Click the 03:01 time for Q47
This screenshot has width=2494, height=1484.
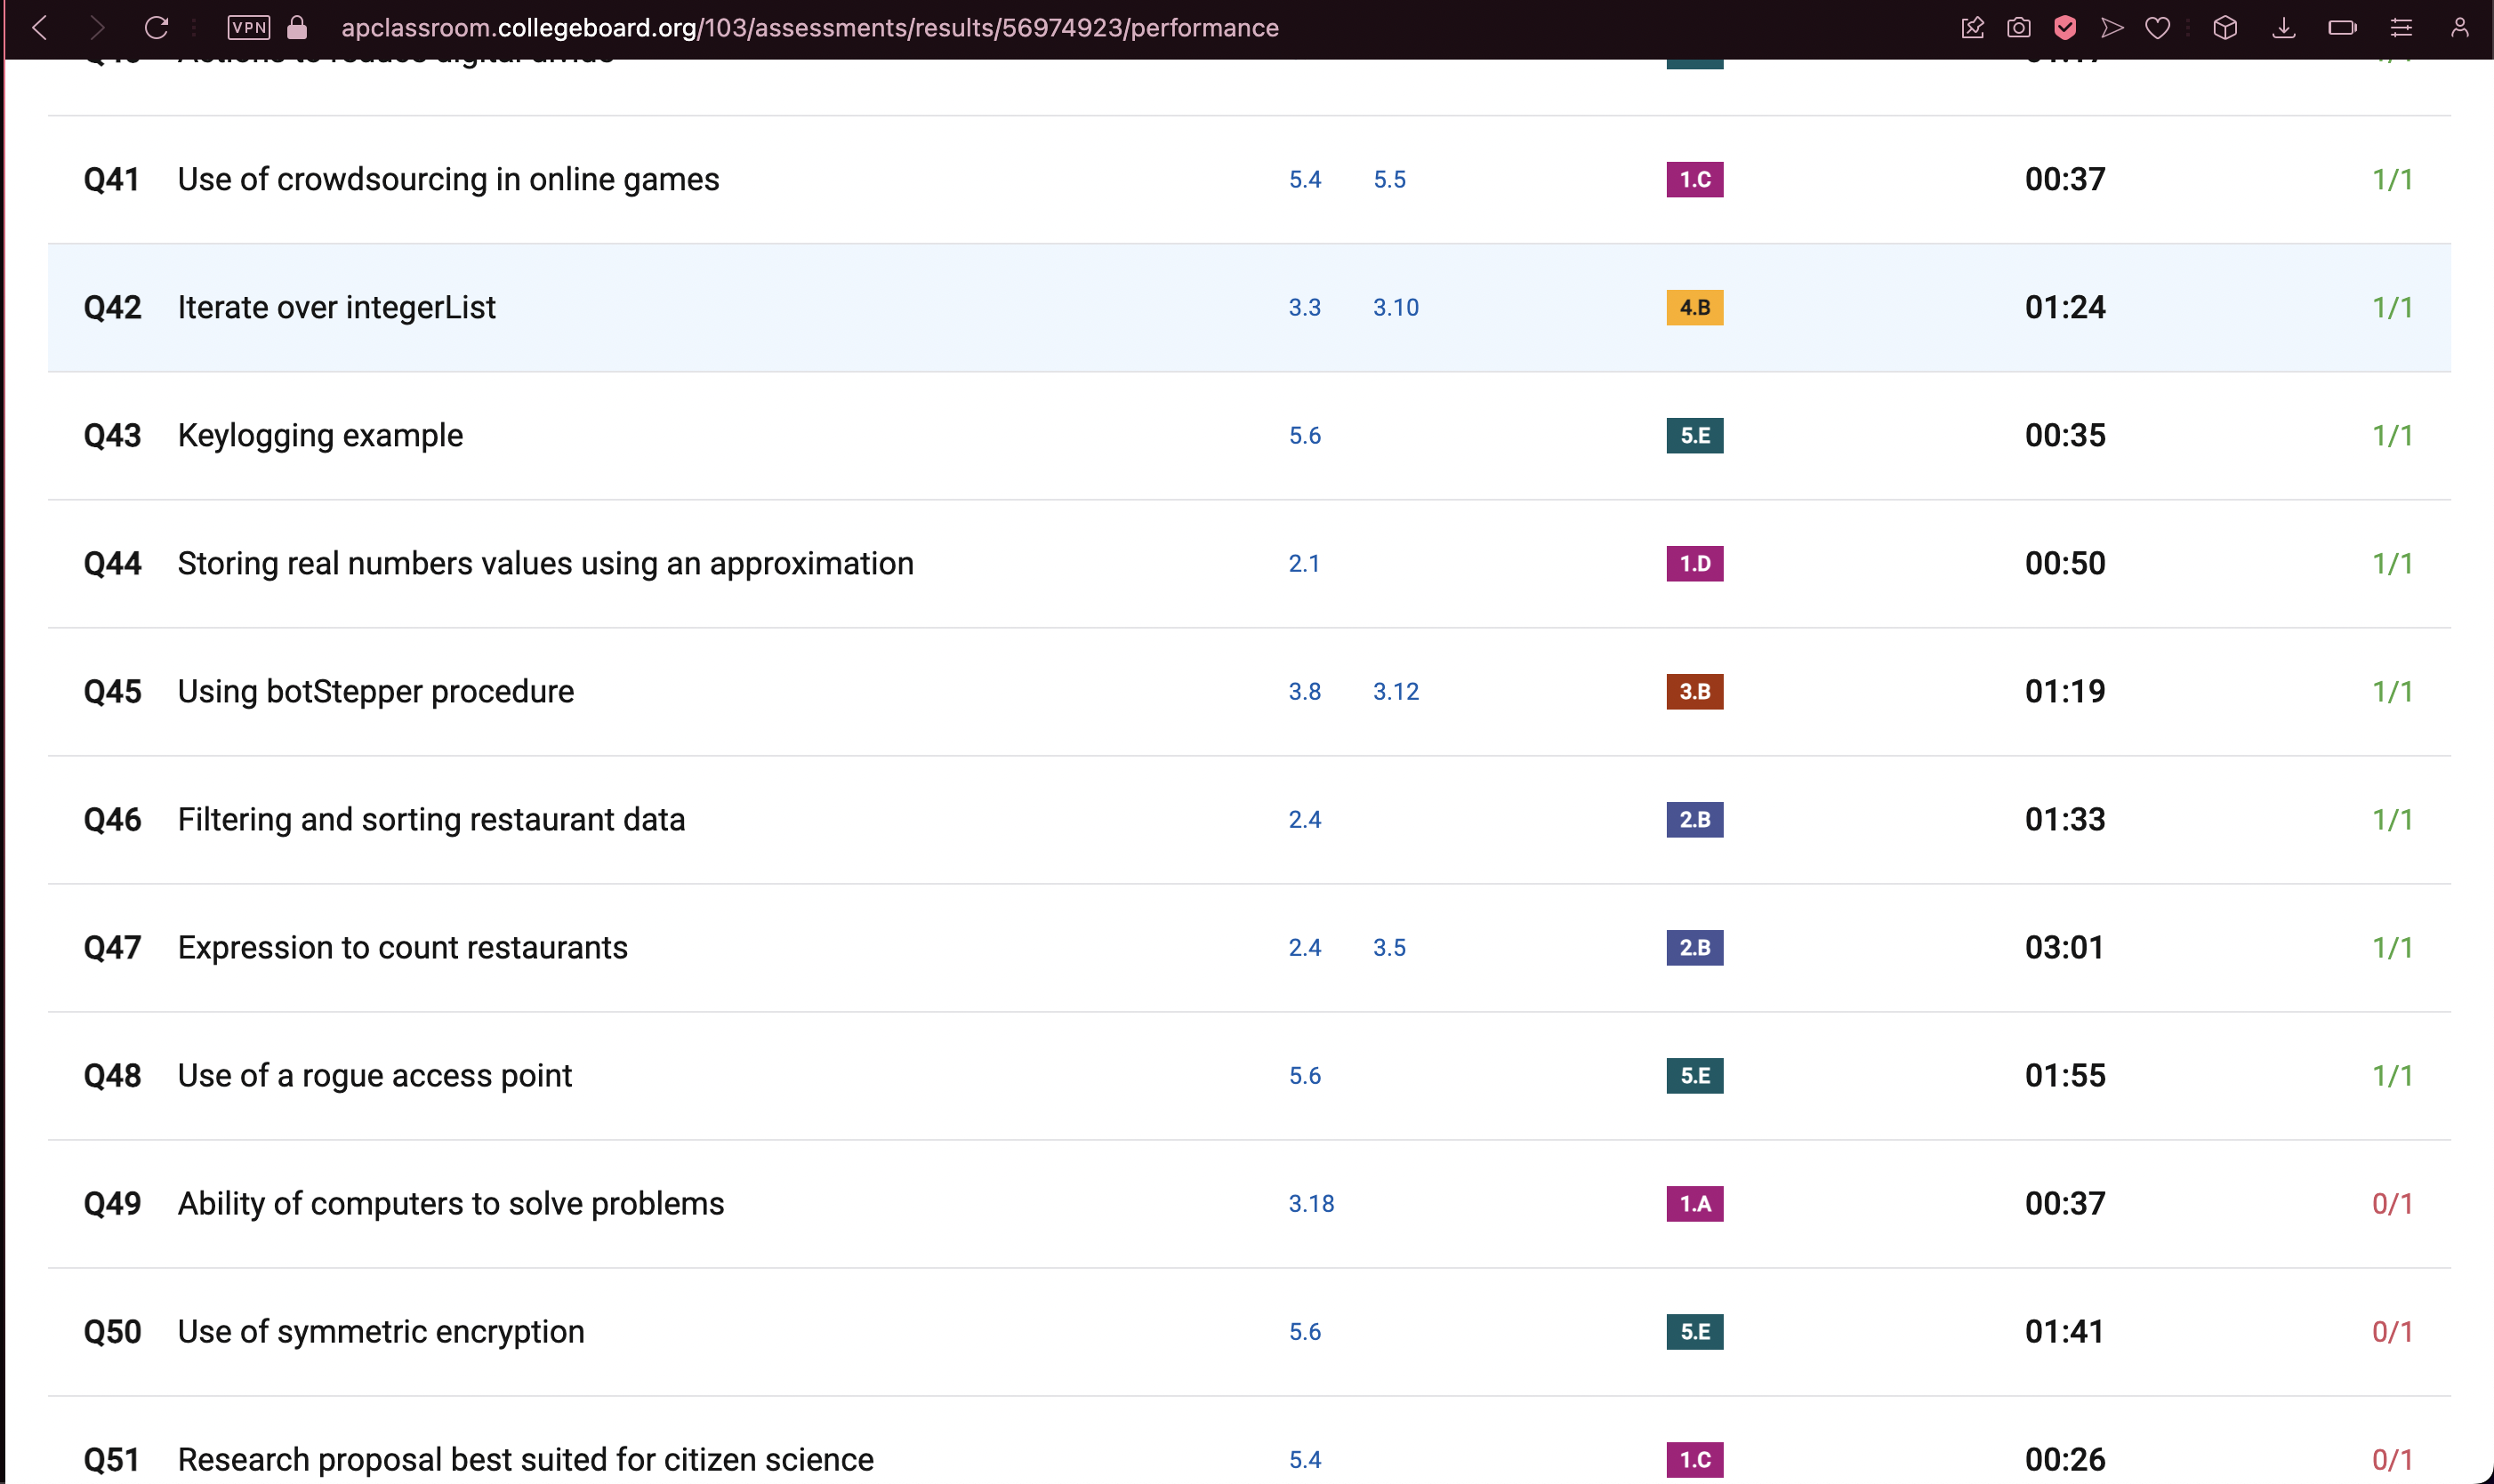click(2064, 948)
